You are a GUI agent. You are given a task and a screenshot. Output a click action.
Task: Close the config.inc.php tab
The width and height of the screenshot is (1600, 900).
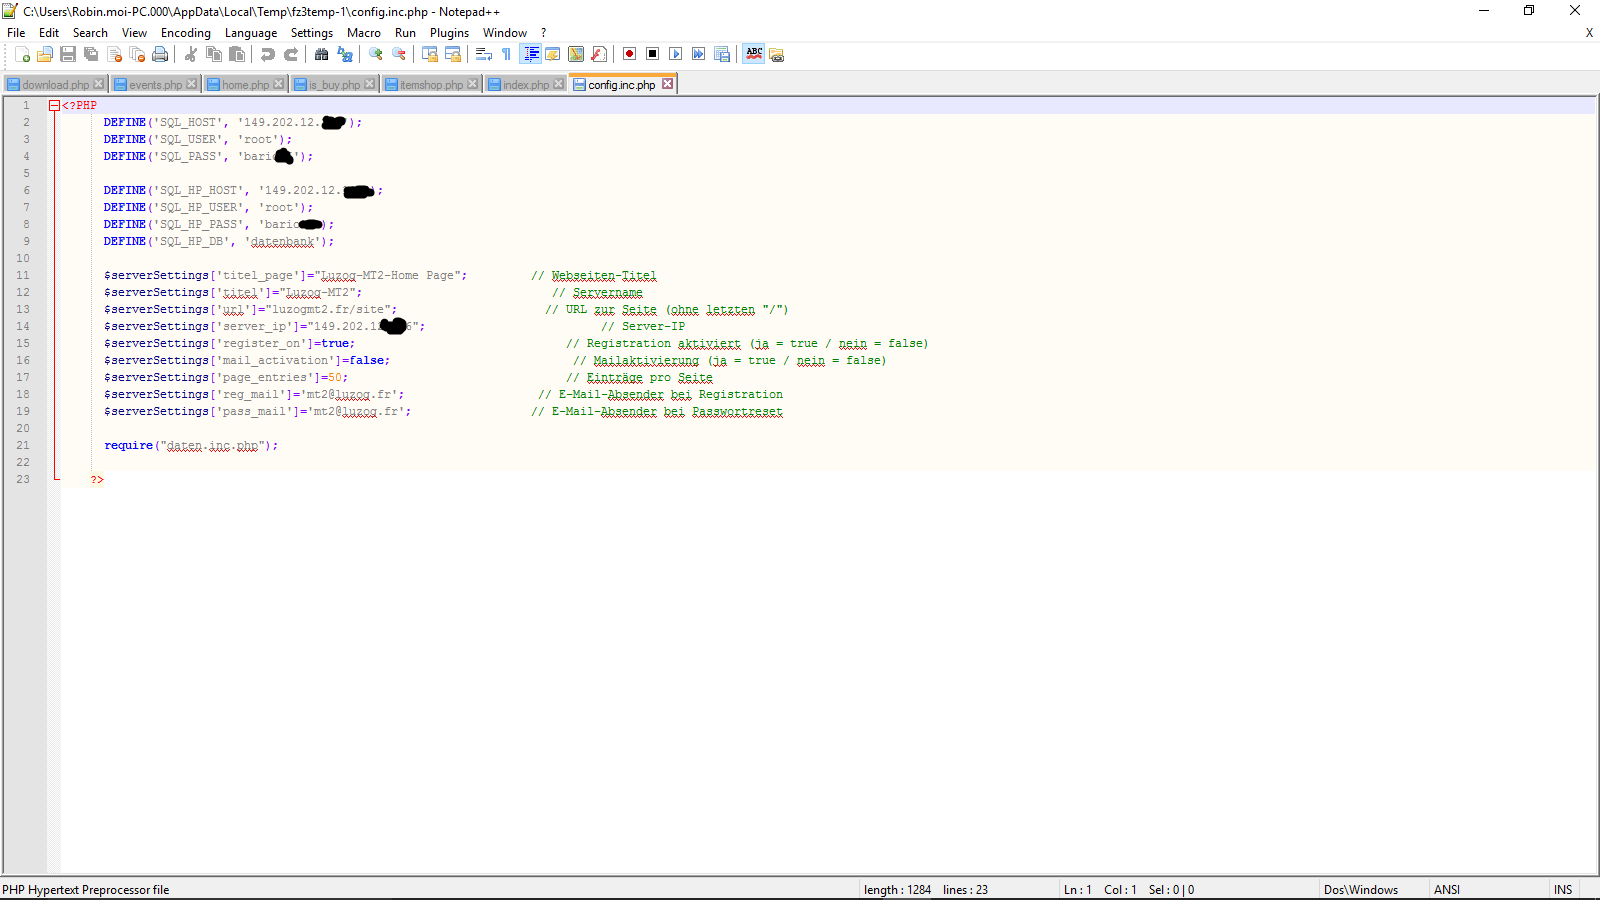point(667,84)
